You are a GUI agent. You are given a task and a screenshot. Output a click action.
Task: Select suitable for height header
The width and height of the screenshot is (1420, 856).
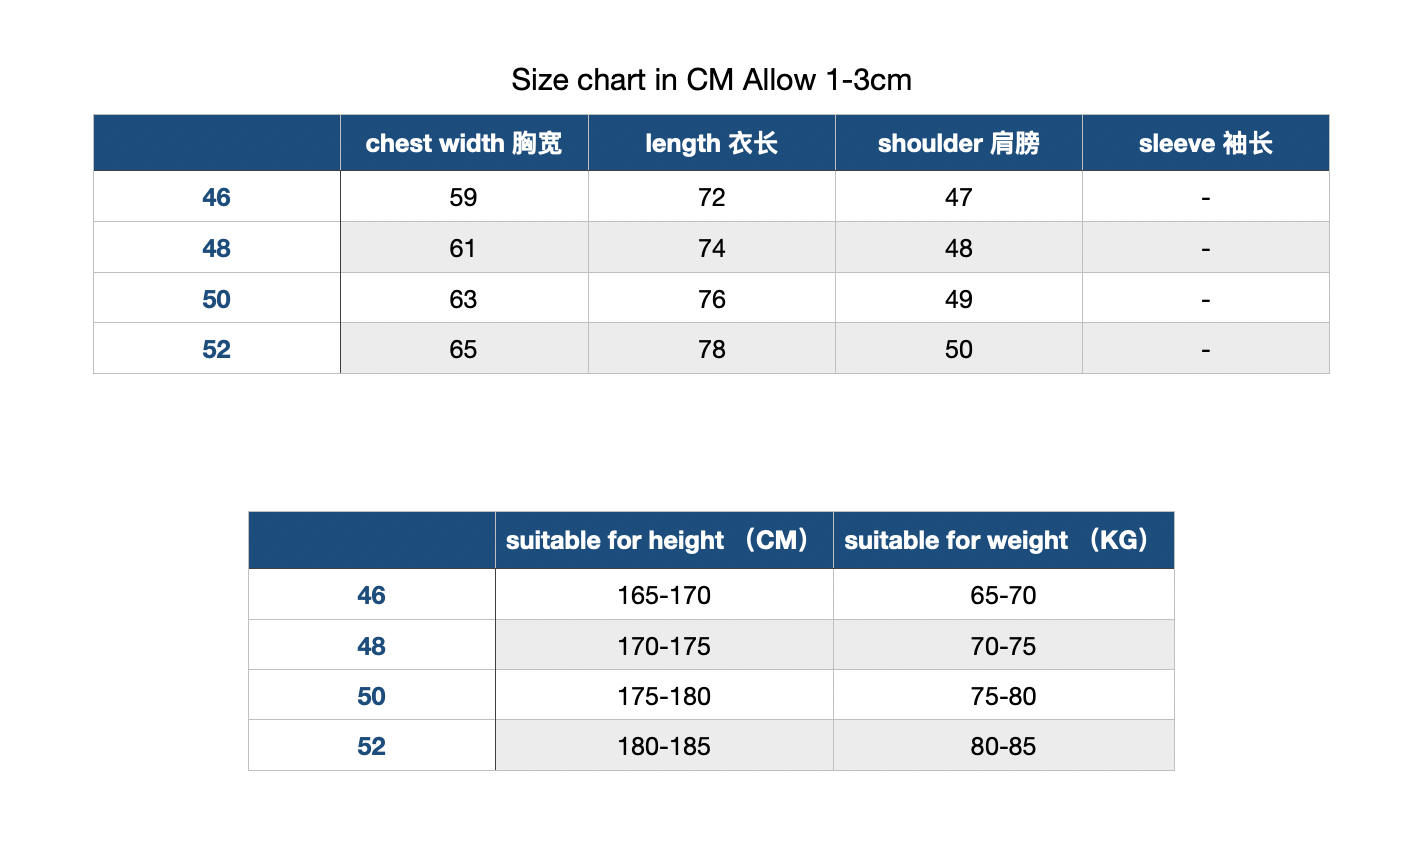(664, 540)
